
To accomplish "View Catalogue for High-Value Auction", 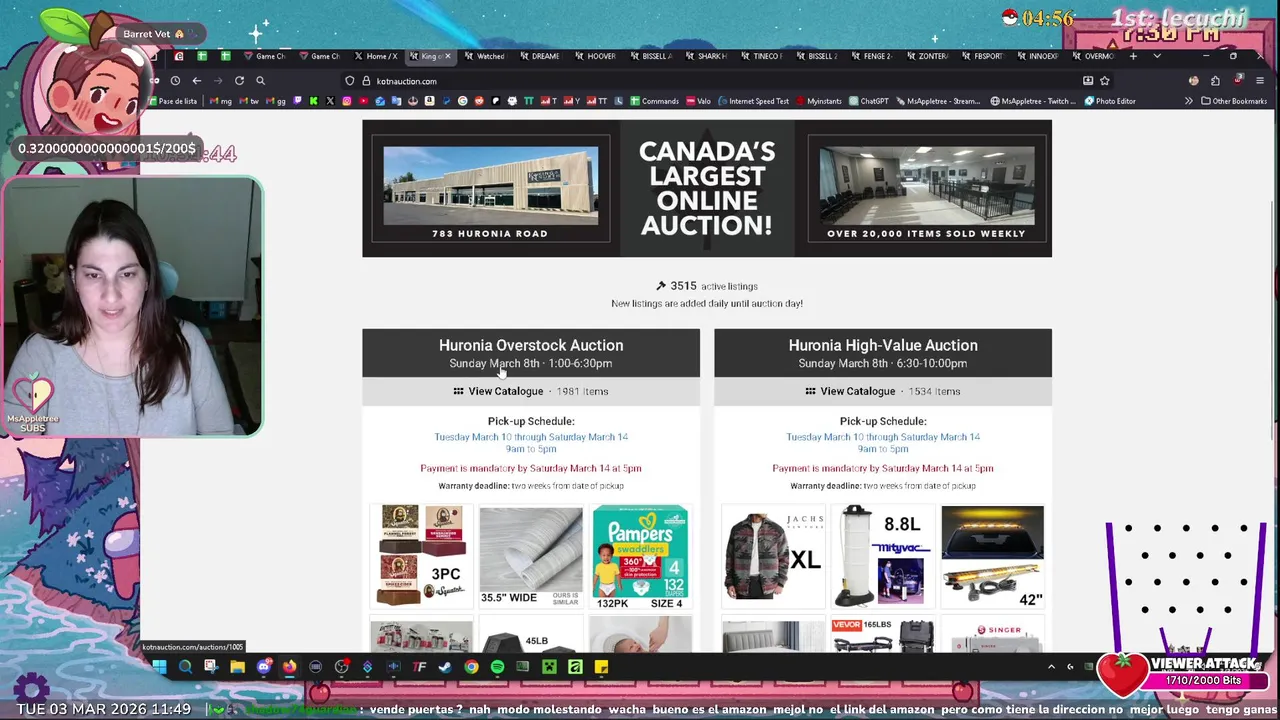I will 857,391.
